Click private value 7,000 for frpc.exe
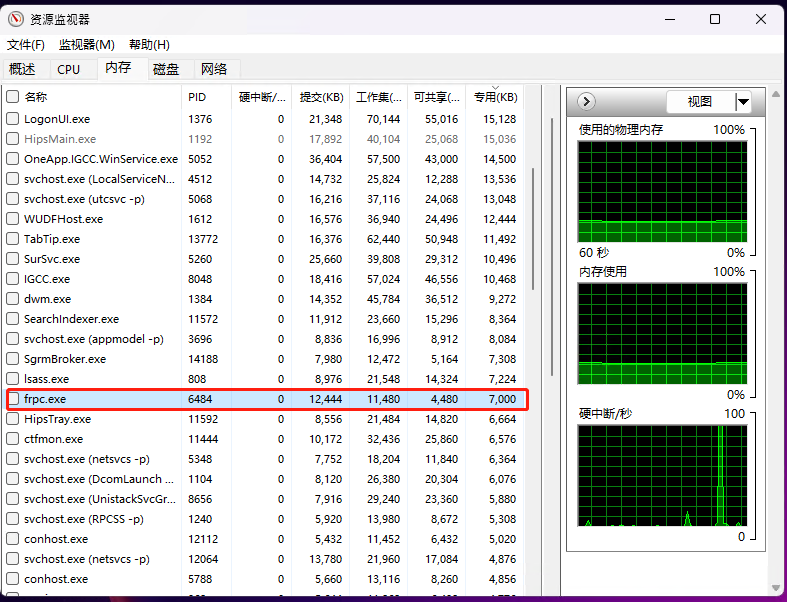Image resolution: width=787 pixels, height=602 pixels. [502, 399]
